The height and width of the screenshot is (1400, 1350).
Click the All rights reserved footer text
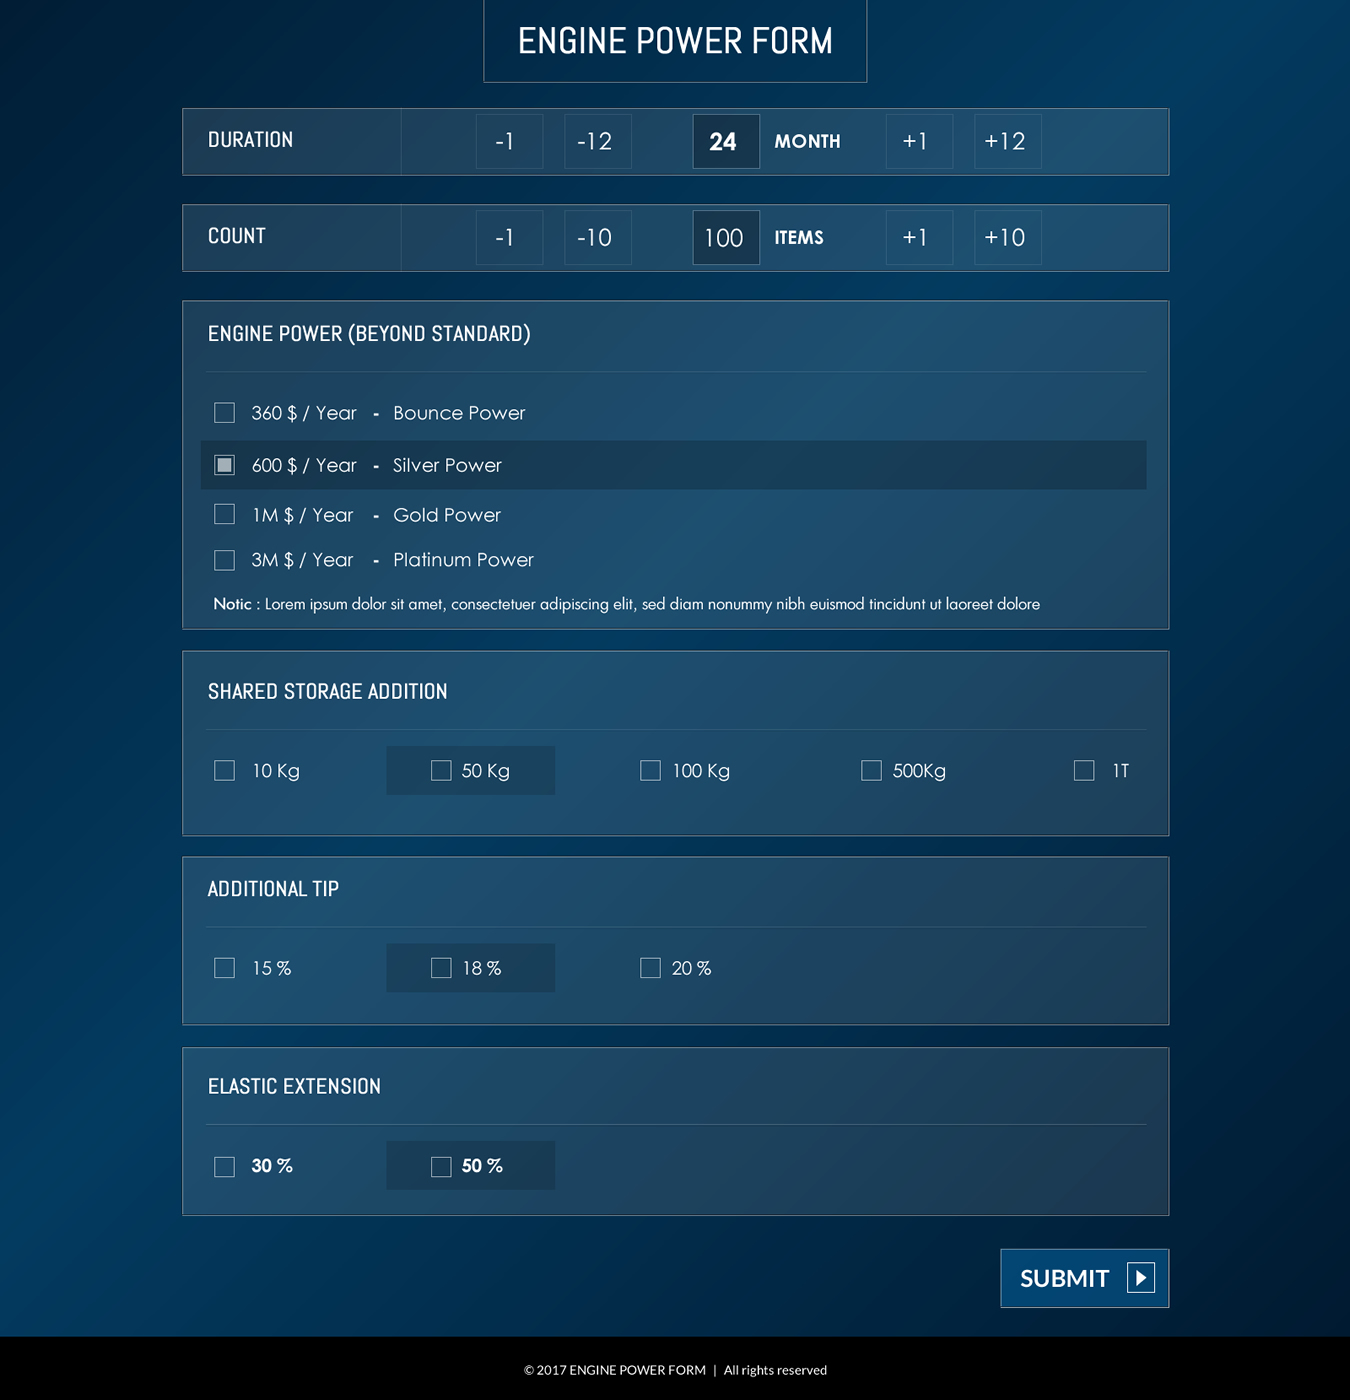point(775,1370)
